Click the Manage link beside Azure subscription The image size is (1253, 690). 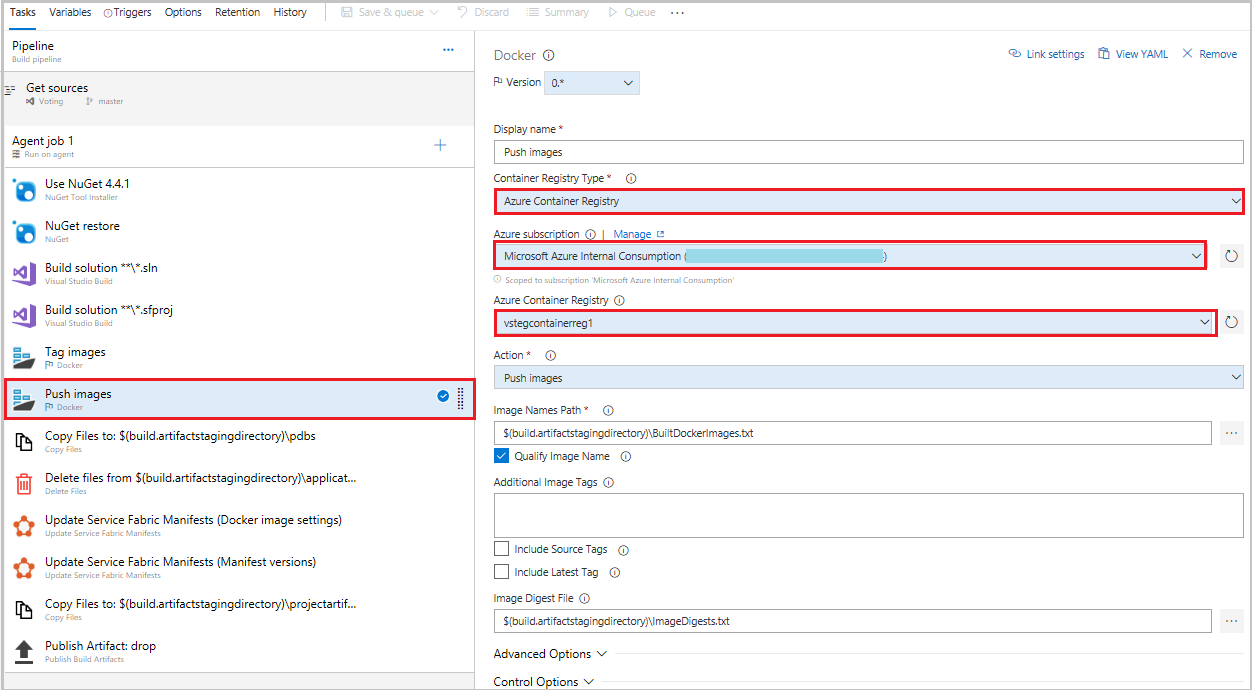click(x=631, y=233)
